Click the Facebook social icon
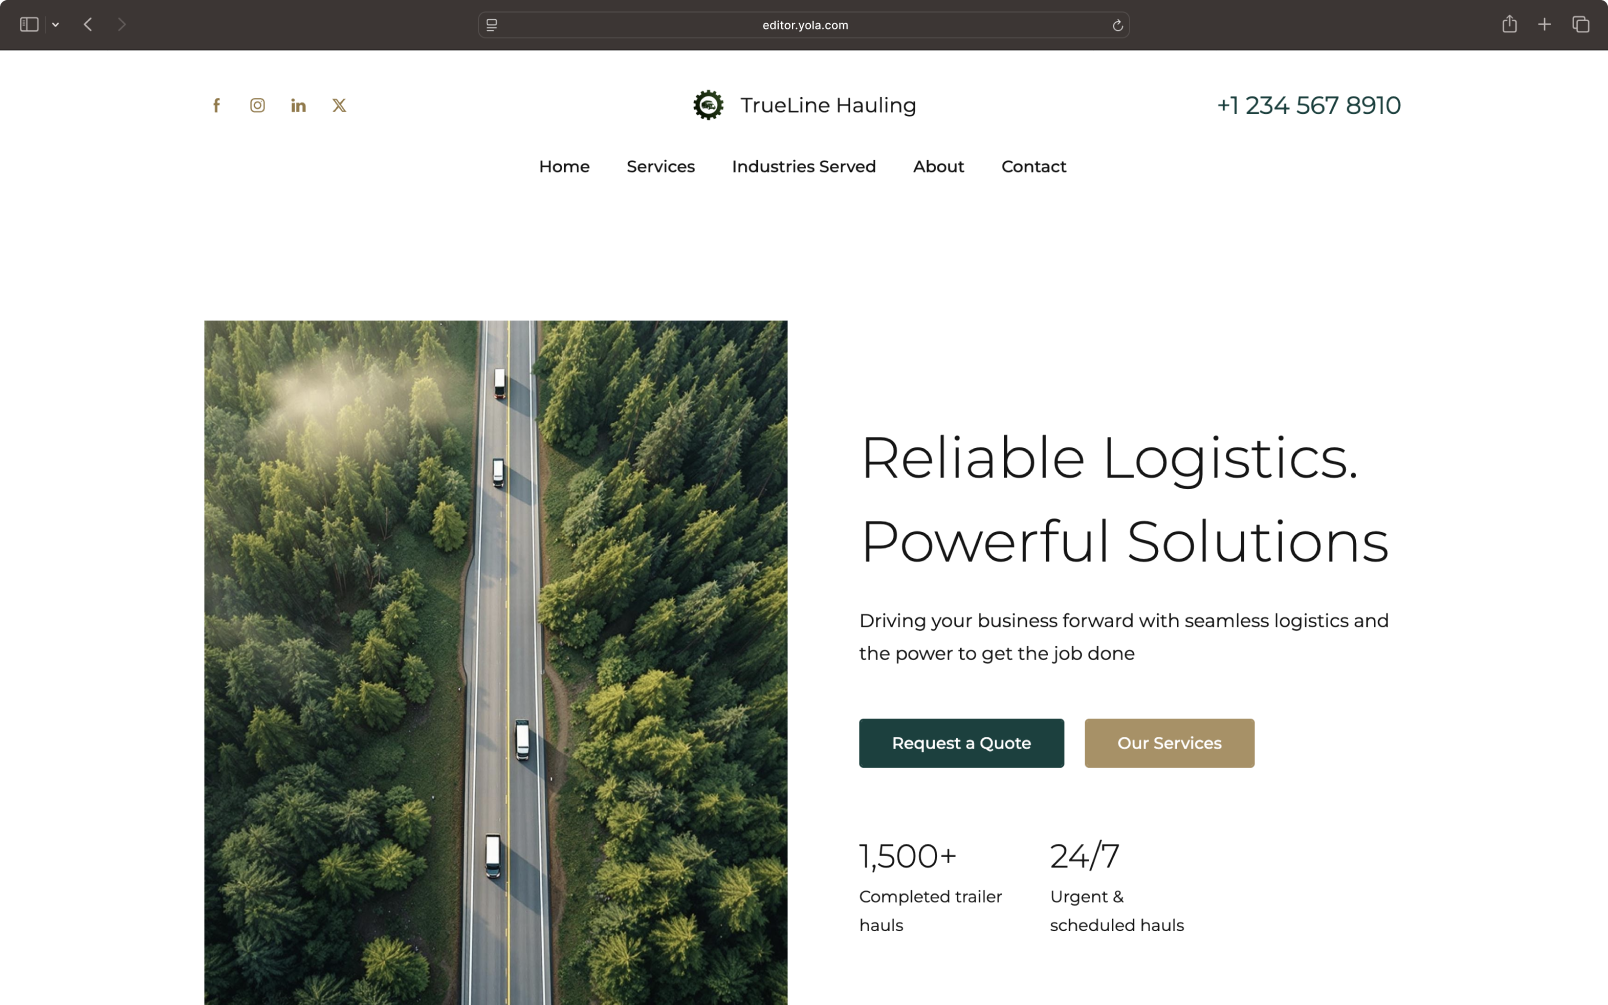1608x1005 pixels. (x=216, y=105)
